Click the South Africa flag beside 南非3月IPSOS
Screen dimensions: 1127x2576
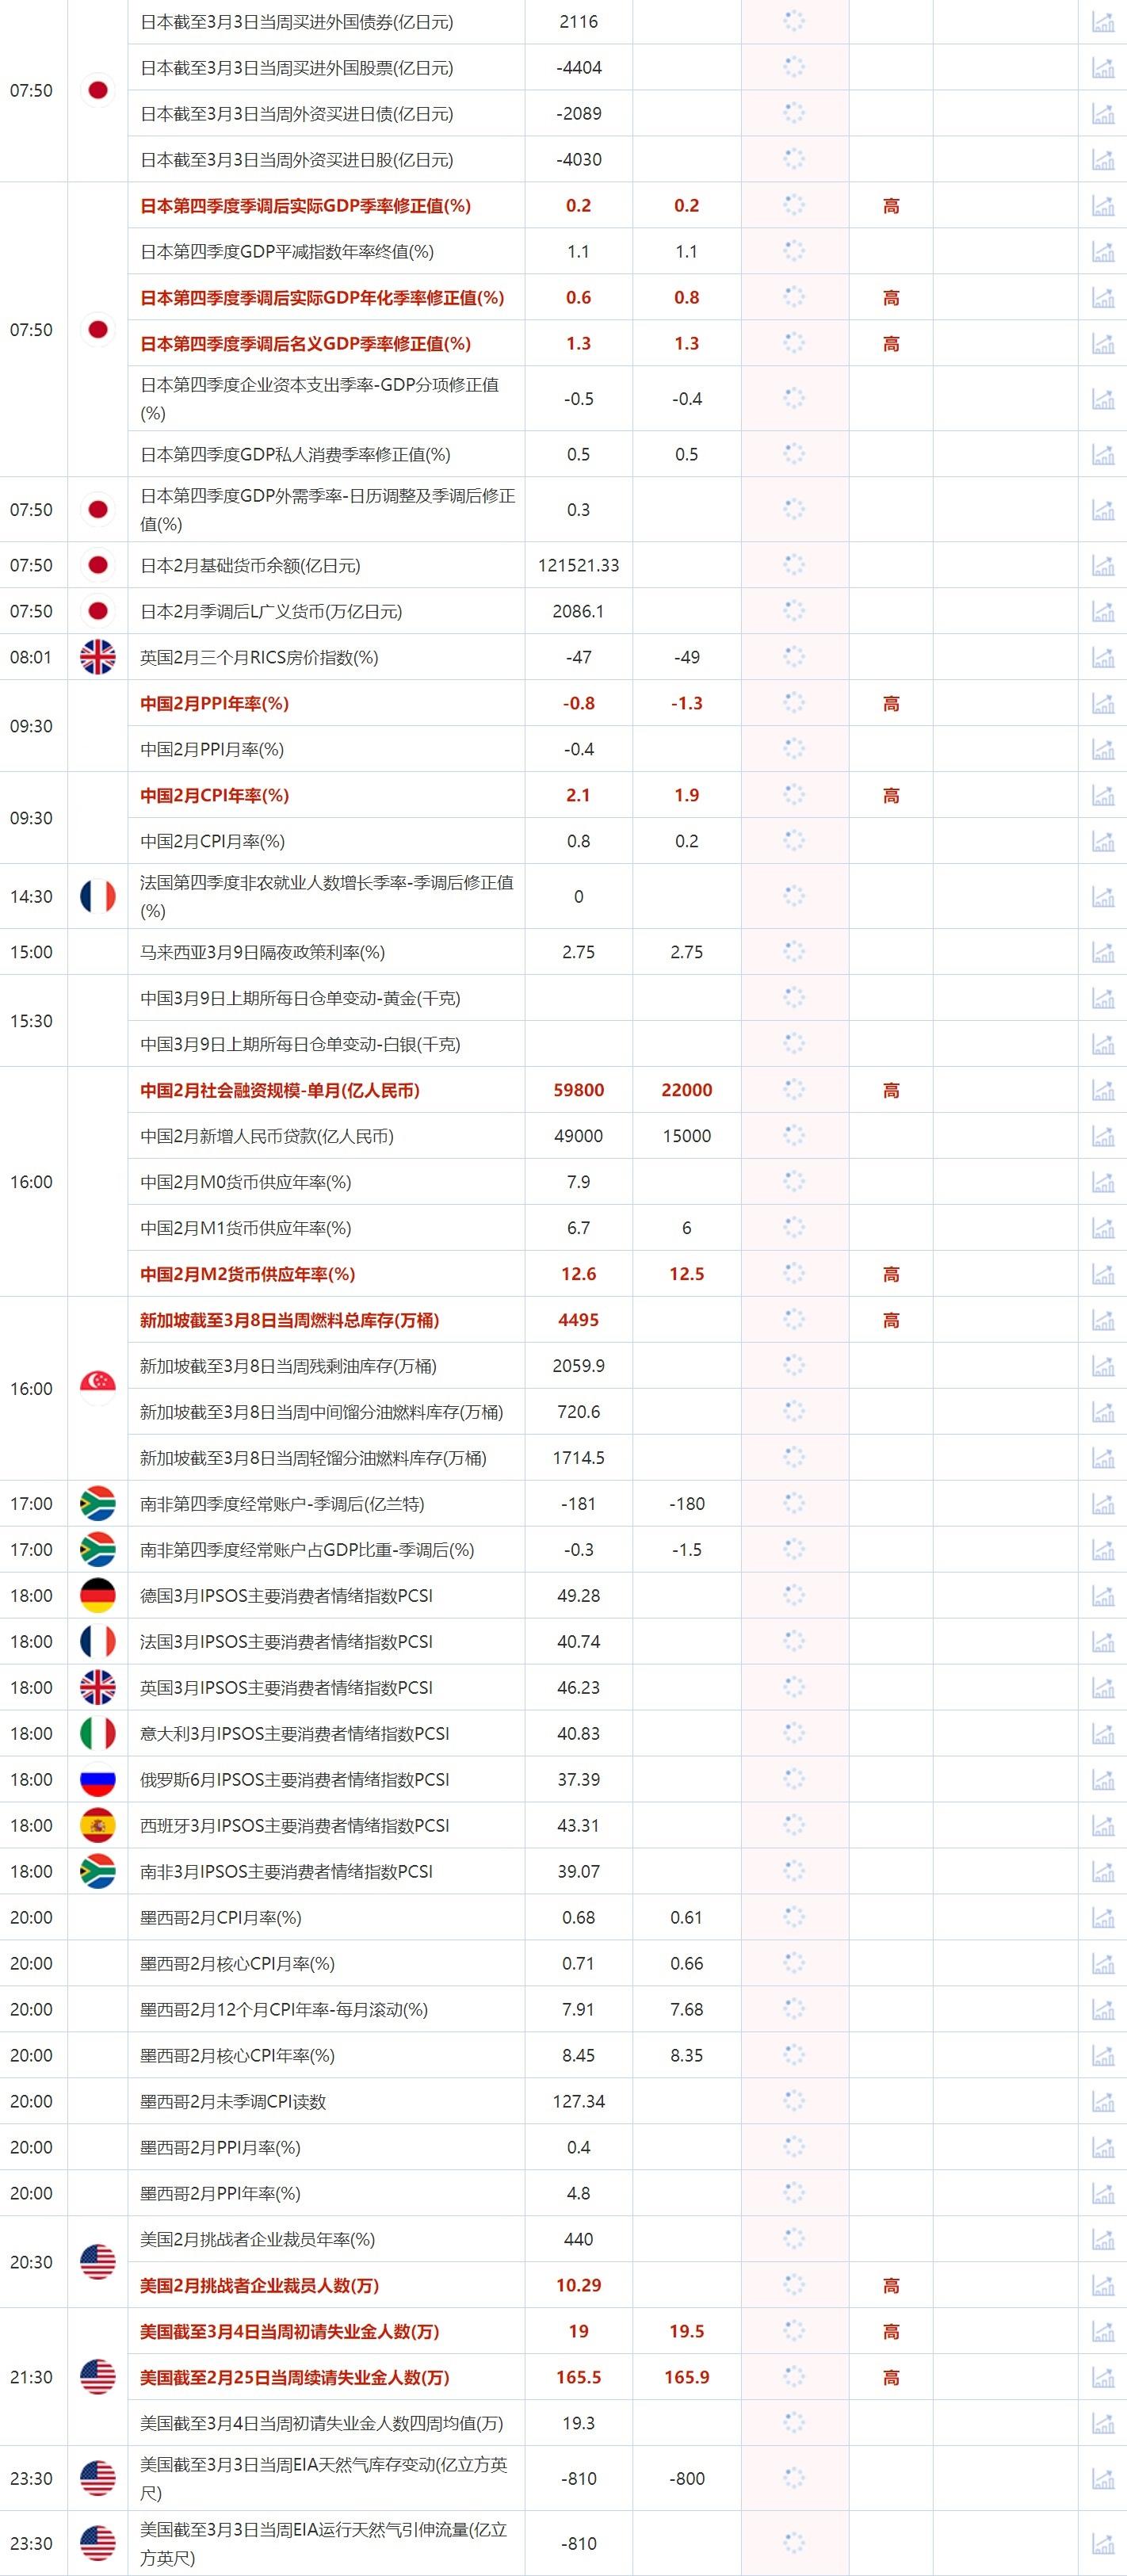tap(98, 1872)
